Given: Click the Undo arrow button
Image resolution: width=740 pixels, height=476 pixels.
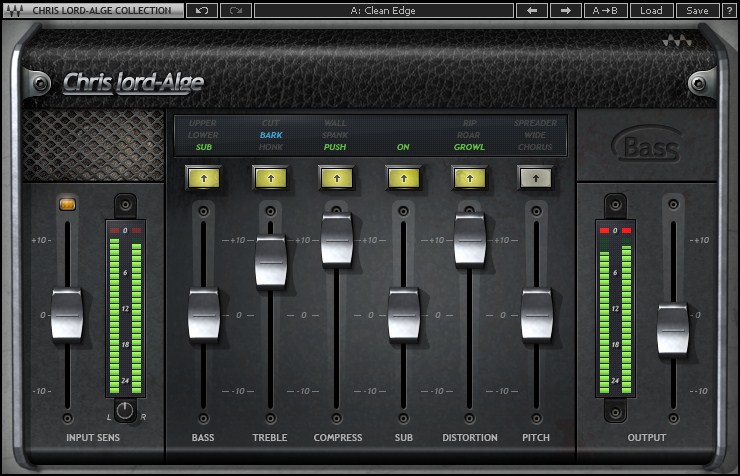Looking at the screenshot, I should [x=201, y=10].
